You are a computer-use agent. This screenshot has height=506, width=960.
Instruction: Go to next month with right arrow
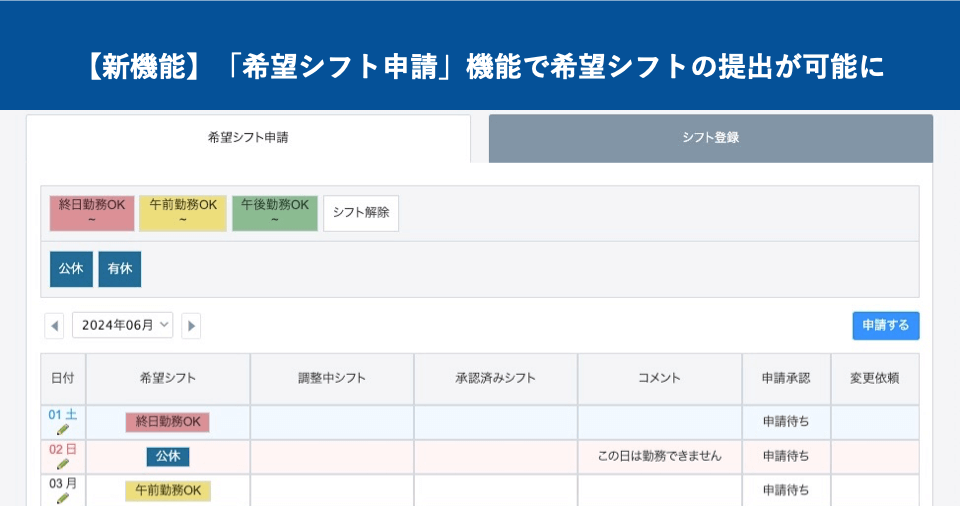191,326
